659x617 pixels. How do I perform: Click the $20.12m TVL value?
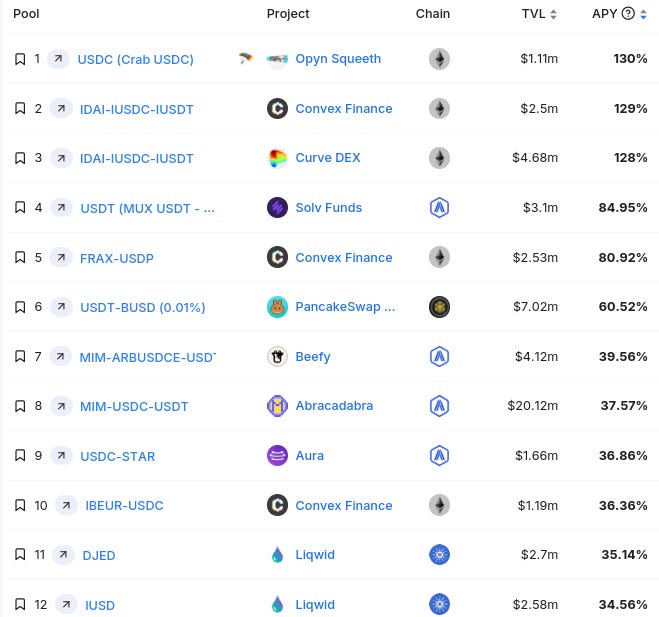tap(532, 406)
